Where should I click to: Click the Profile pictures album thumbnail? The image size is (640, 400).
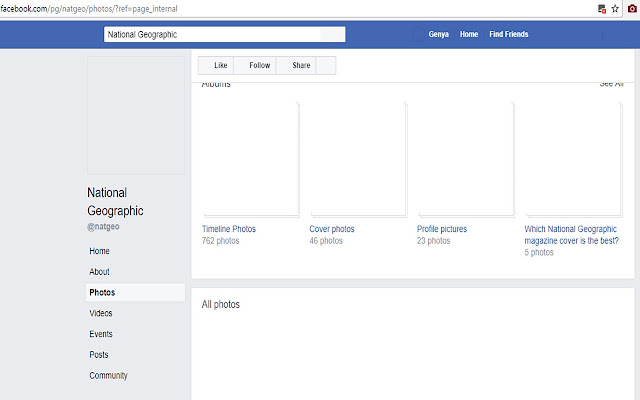click(x=466, y=160)
